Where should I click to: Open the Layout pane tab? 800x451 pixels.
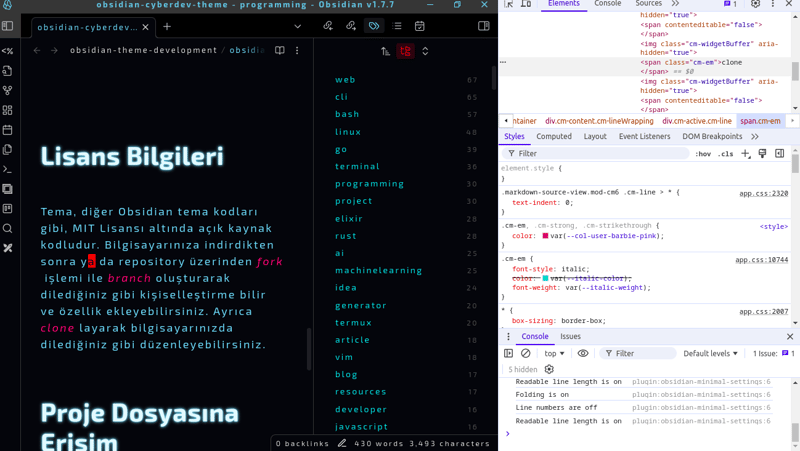click(x=595, y=136)
